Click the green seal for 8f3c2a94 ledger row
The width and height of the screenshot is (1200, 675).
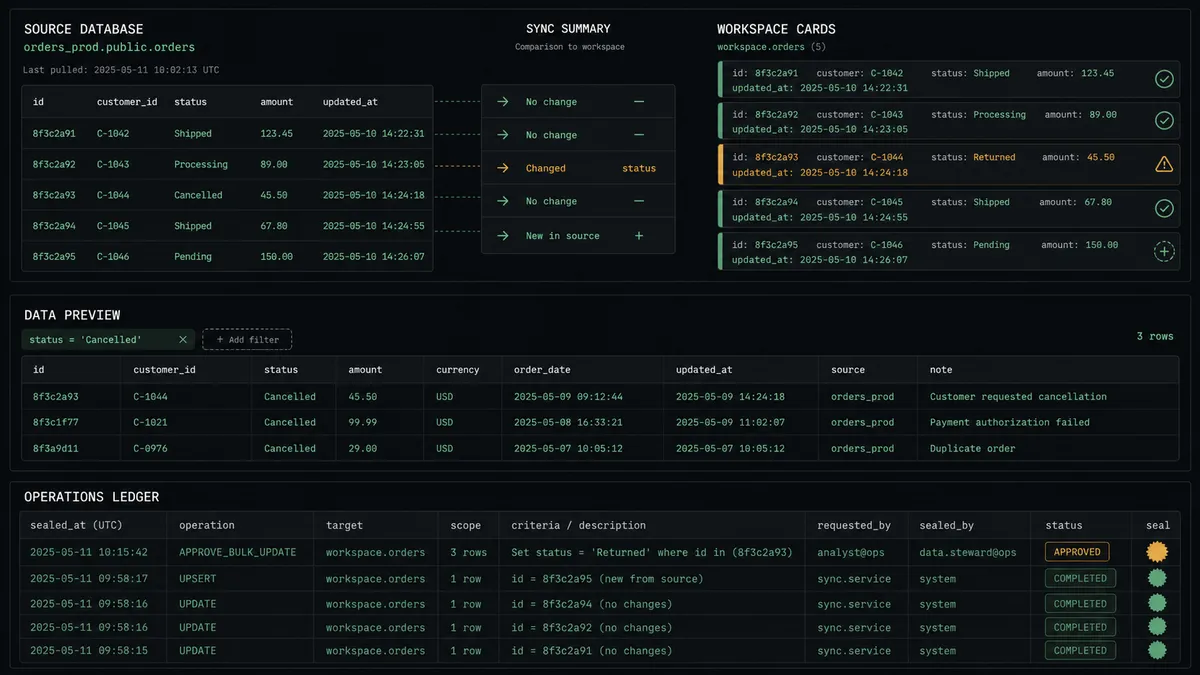point(1157,603)
